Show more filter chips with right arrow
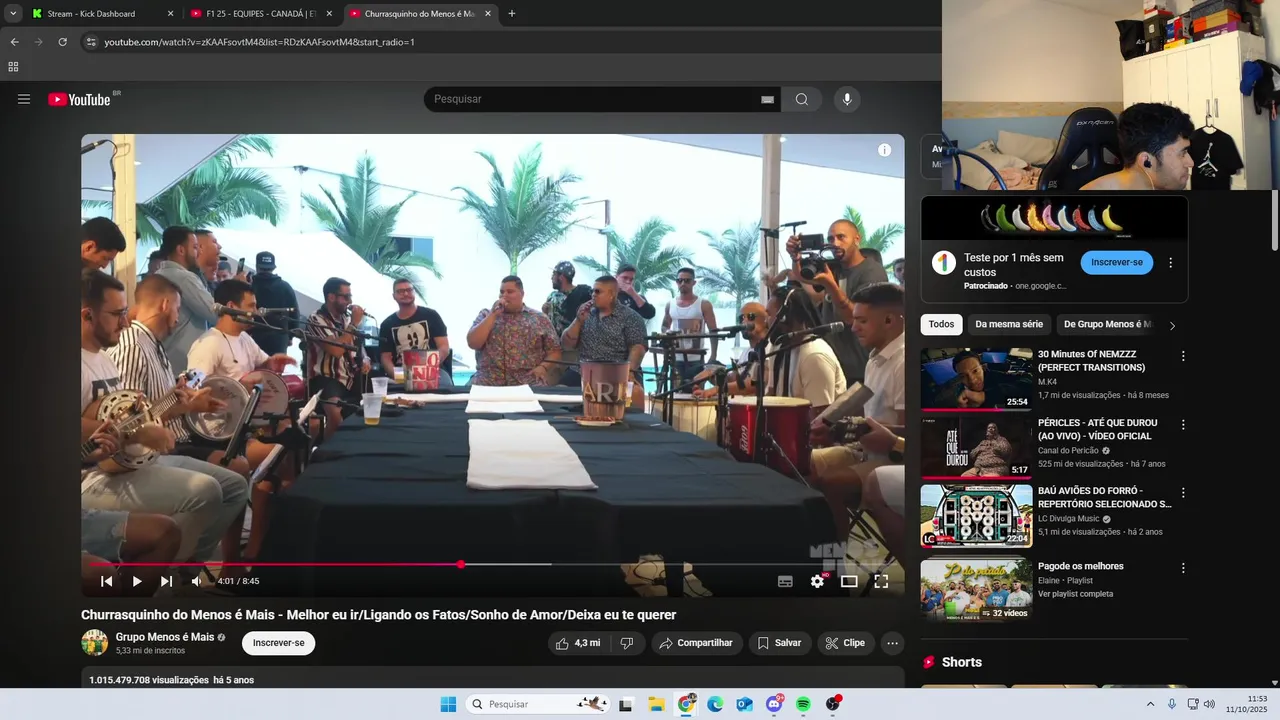The width and height of the screenshot is (1280, 720). 1172,325
